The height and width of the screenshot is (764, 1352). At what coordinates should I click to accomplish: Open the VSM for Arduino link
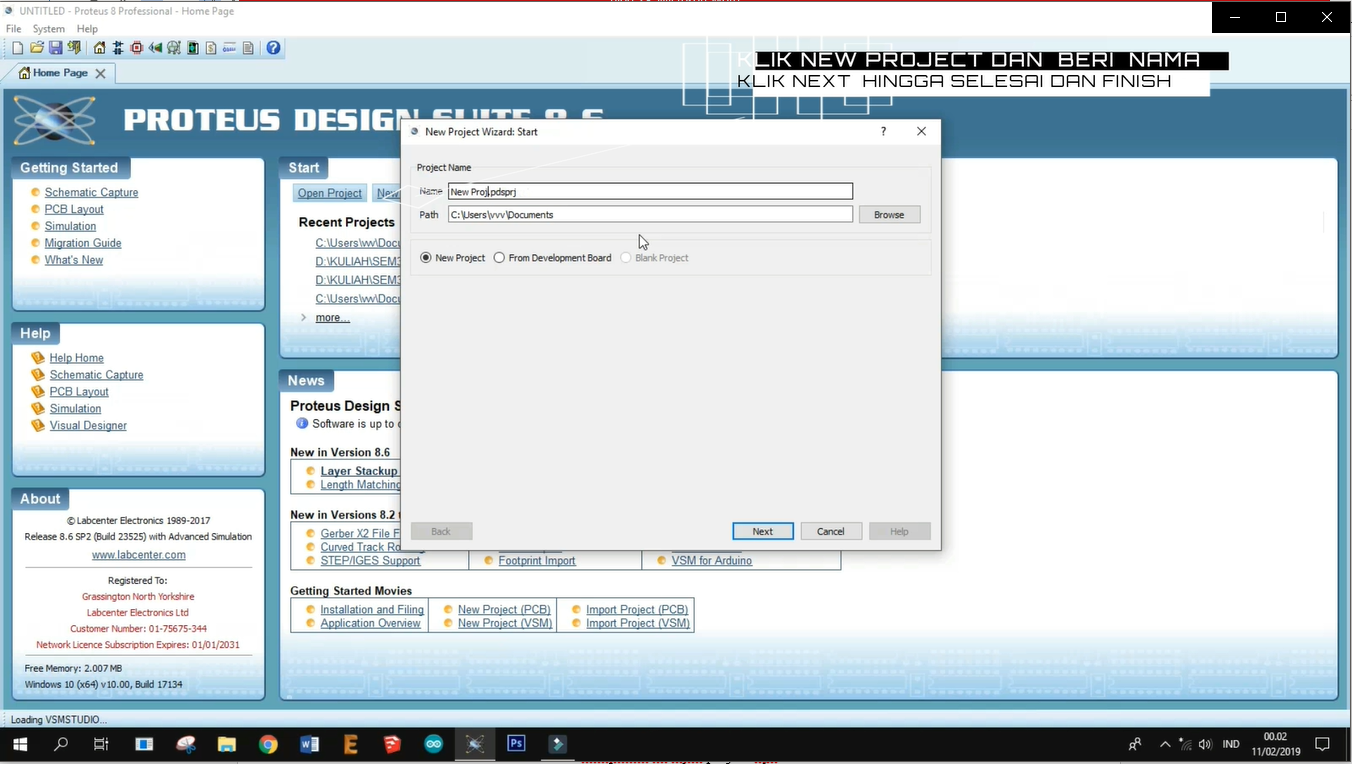(x=712, y=561)
